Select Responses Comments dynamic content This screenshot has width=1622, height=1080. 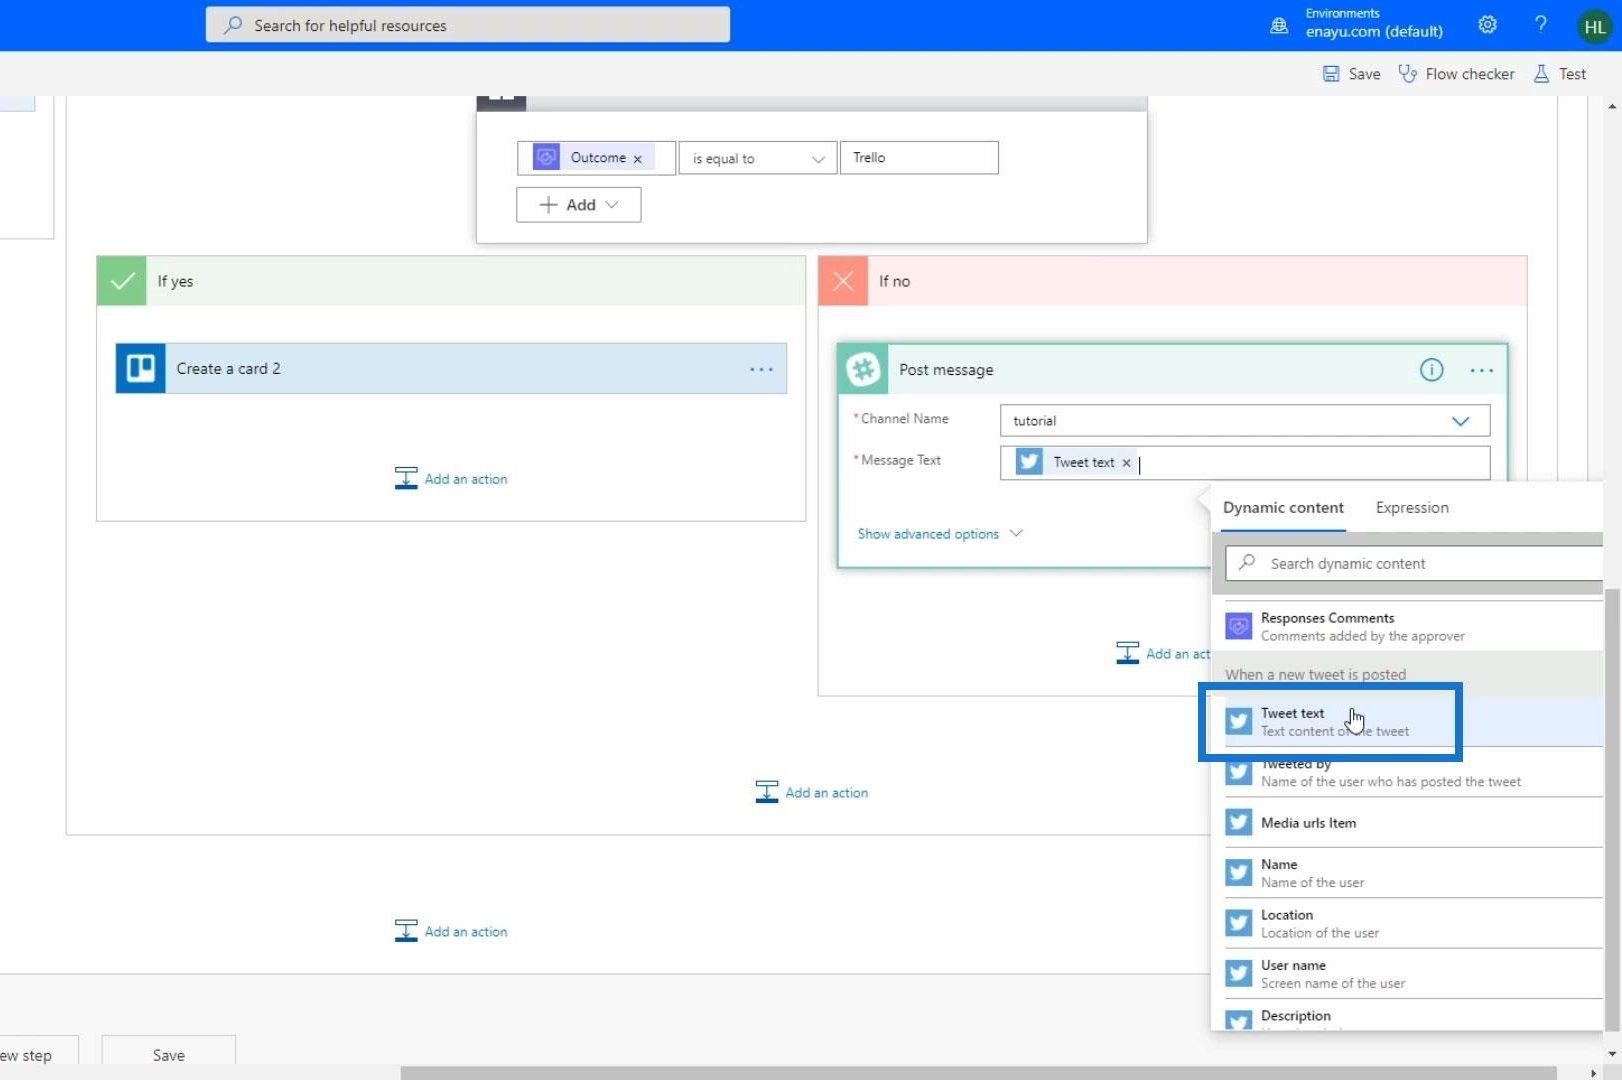pyautogui.click(x=1407, y=626)
